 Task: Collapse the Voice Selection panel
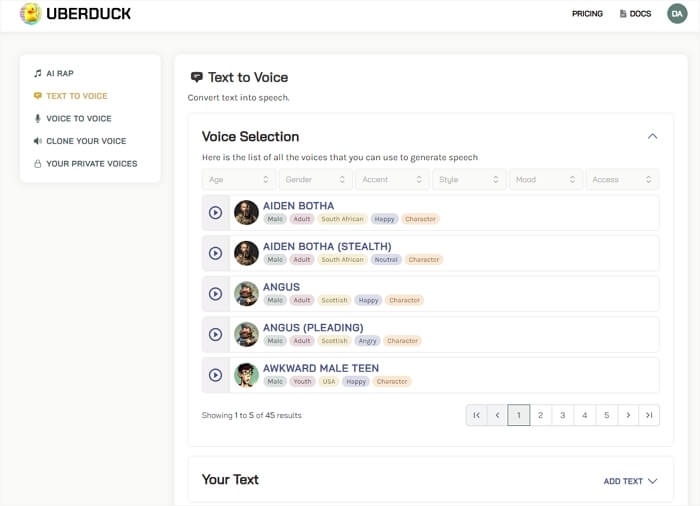click(x=652, y=136)
